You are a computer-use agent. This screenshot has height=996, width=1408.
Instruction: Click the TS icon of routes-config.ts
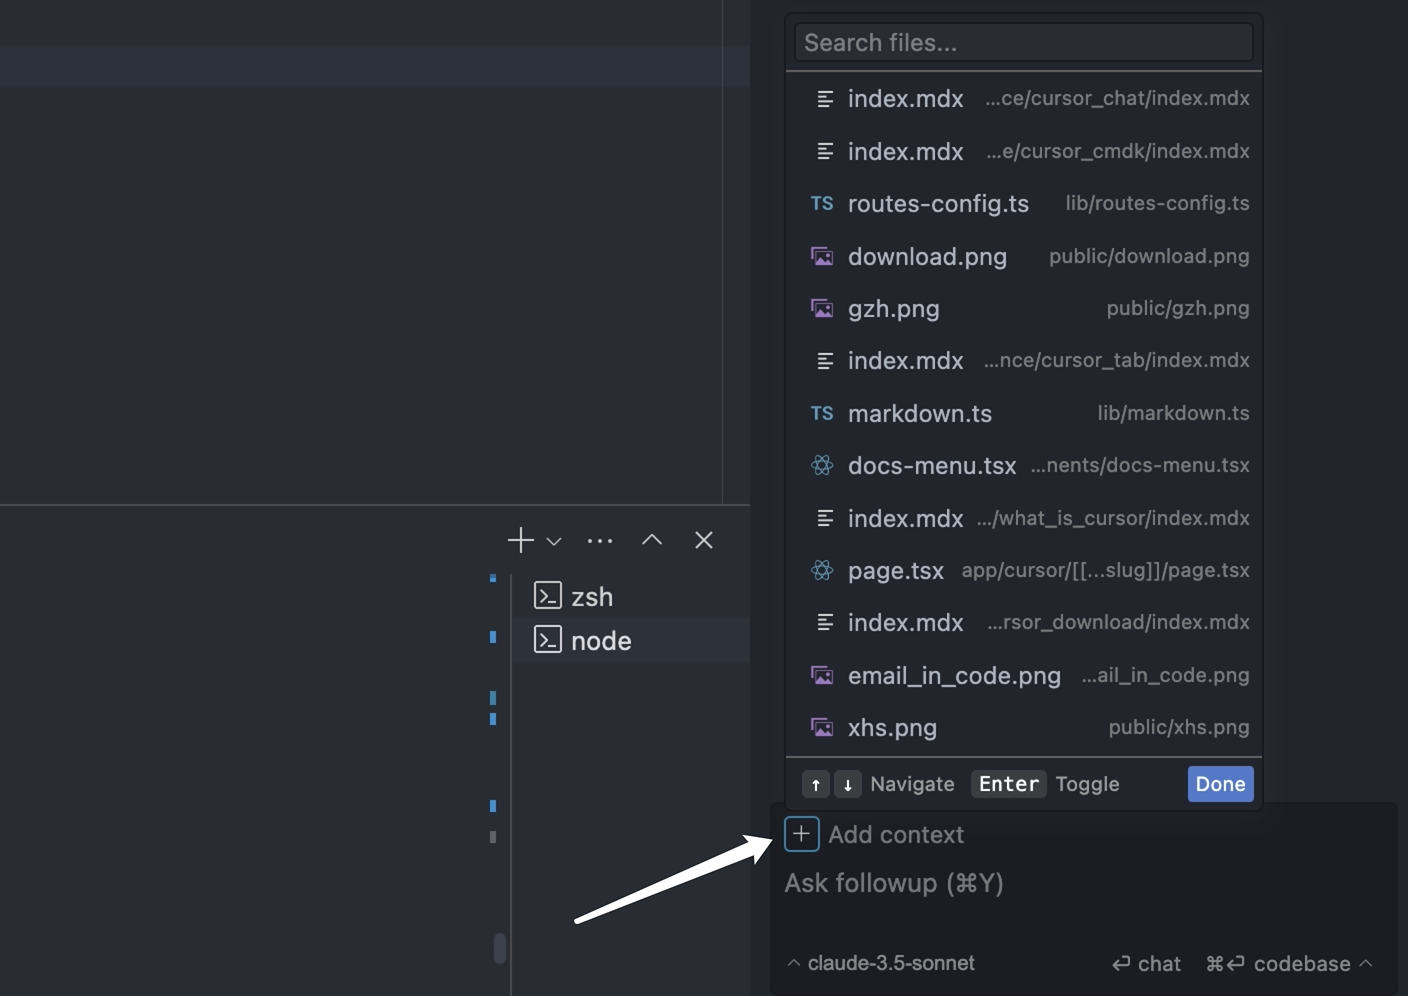tap(822, 203)
